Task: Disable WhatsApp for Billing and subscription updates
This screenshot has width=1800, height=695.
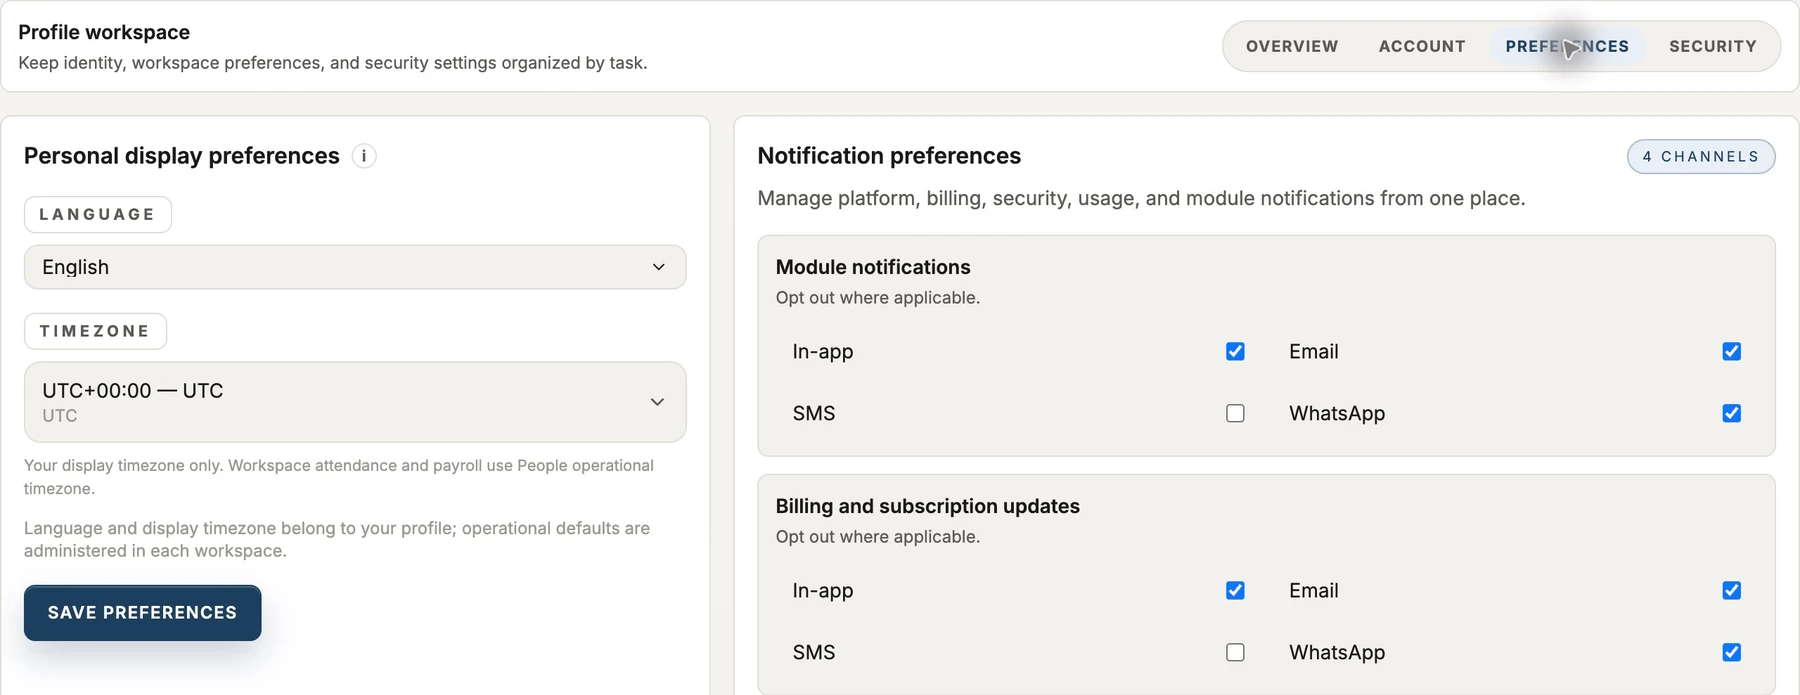Action: point(1732,652)
